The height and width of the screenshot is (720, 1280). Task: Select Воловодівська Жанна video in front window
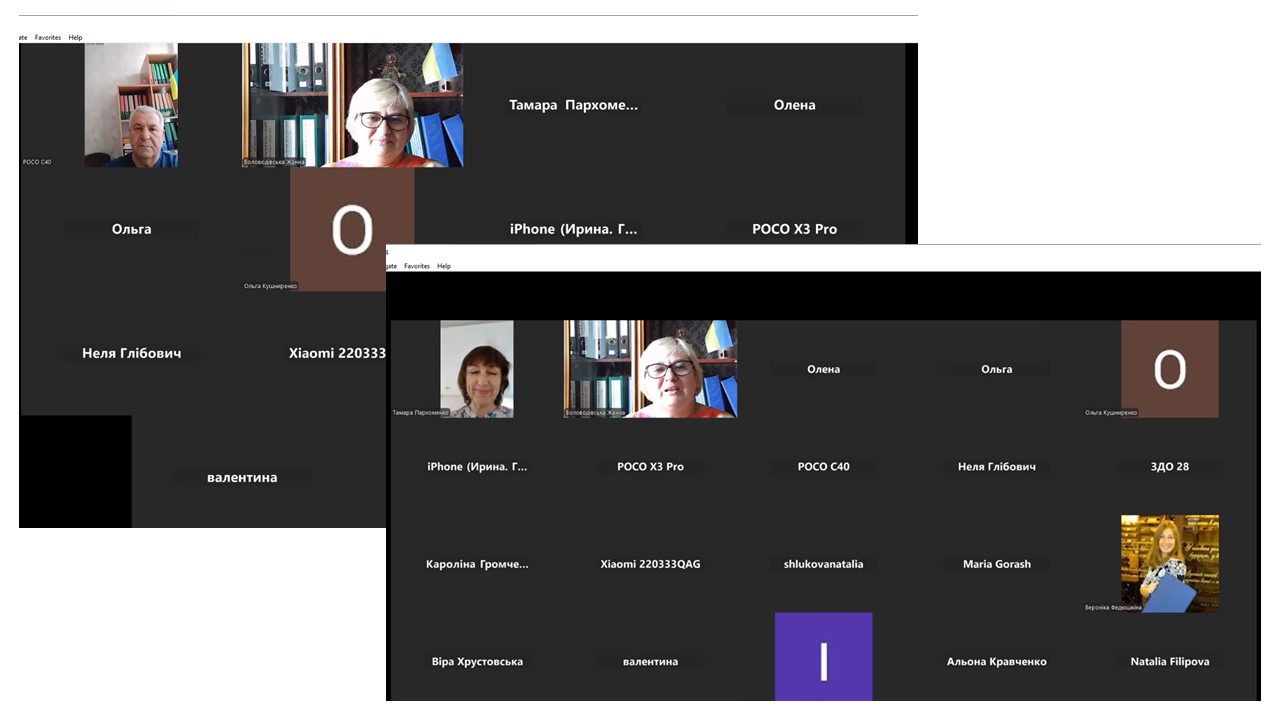coord(651,369)
